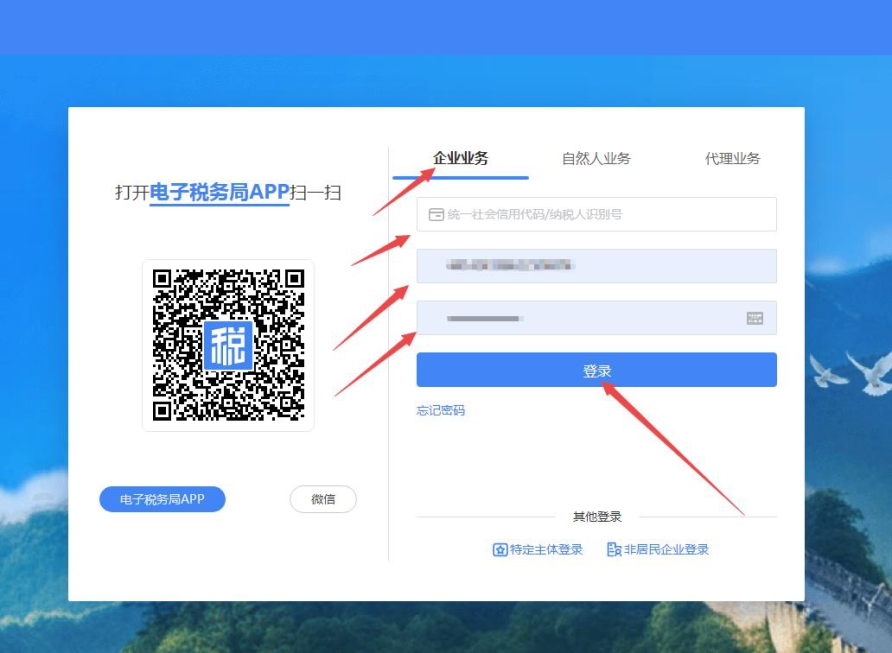Screen dimensions: 892x653
Task: Click the QR code image
Action: click(228, 345)
